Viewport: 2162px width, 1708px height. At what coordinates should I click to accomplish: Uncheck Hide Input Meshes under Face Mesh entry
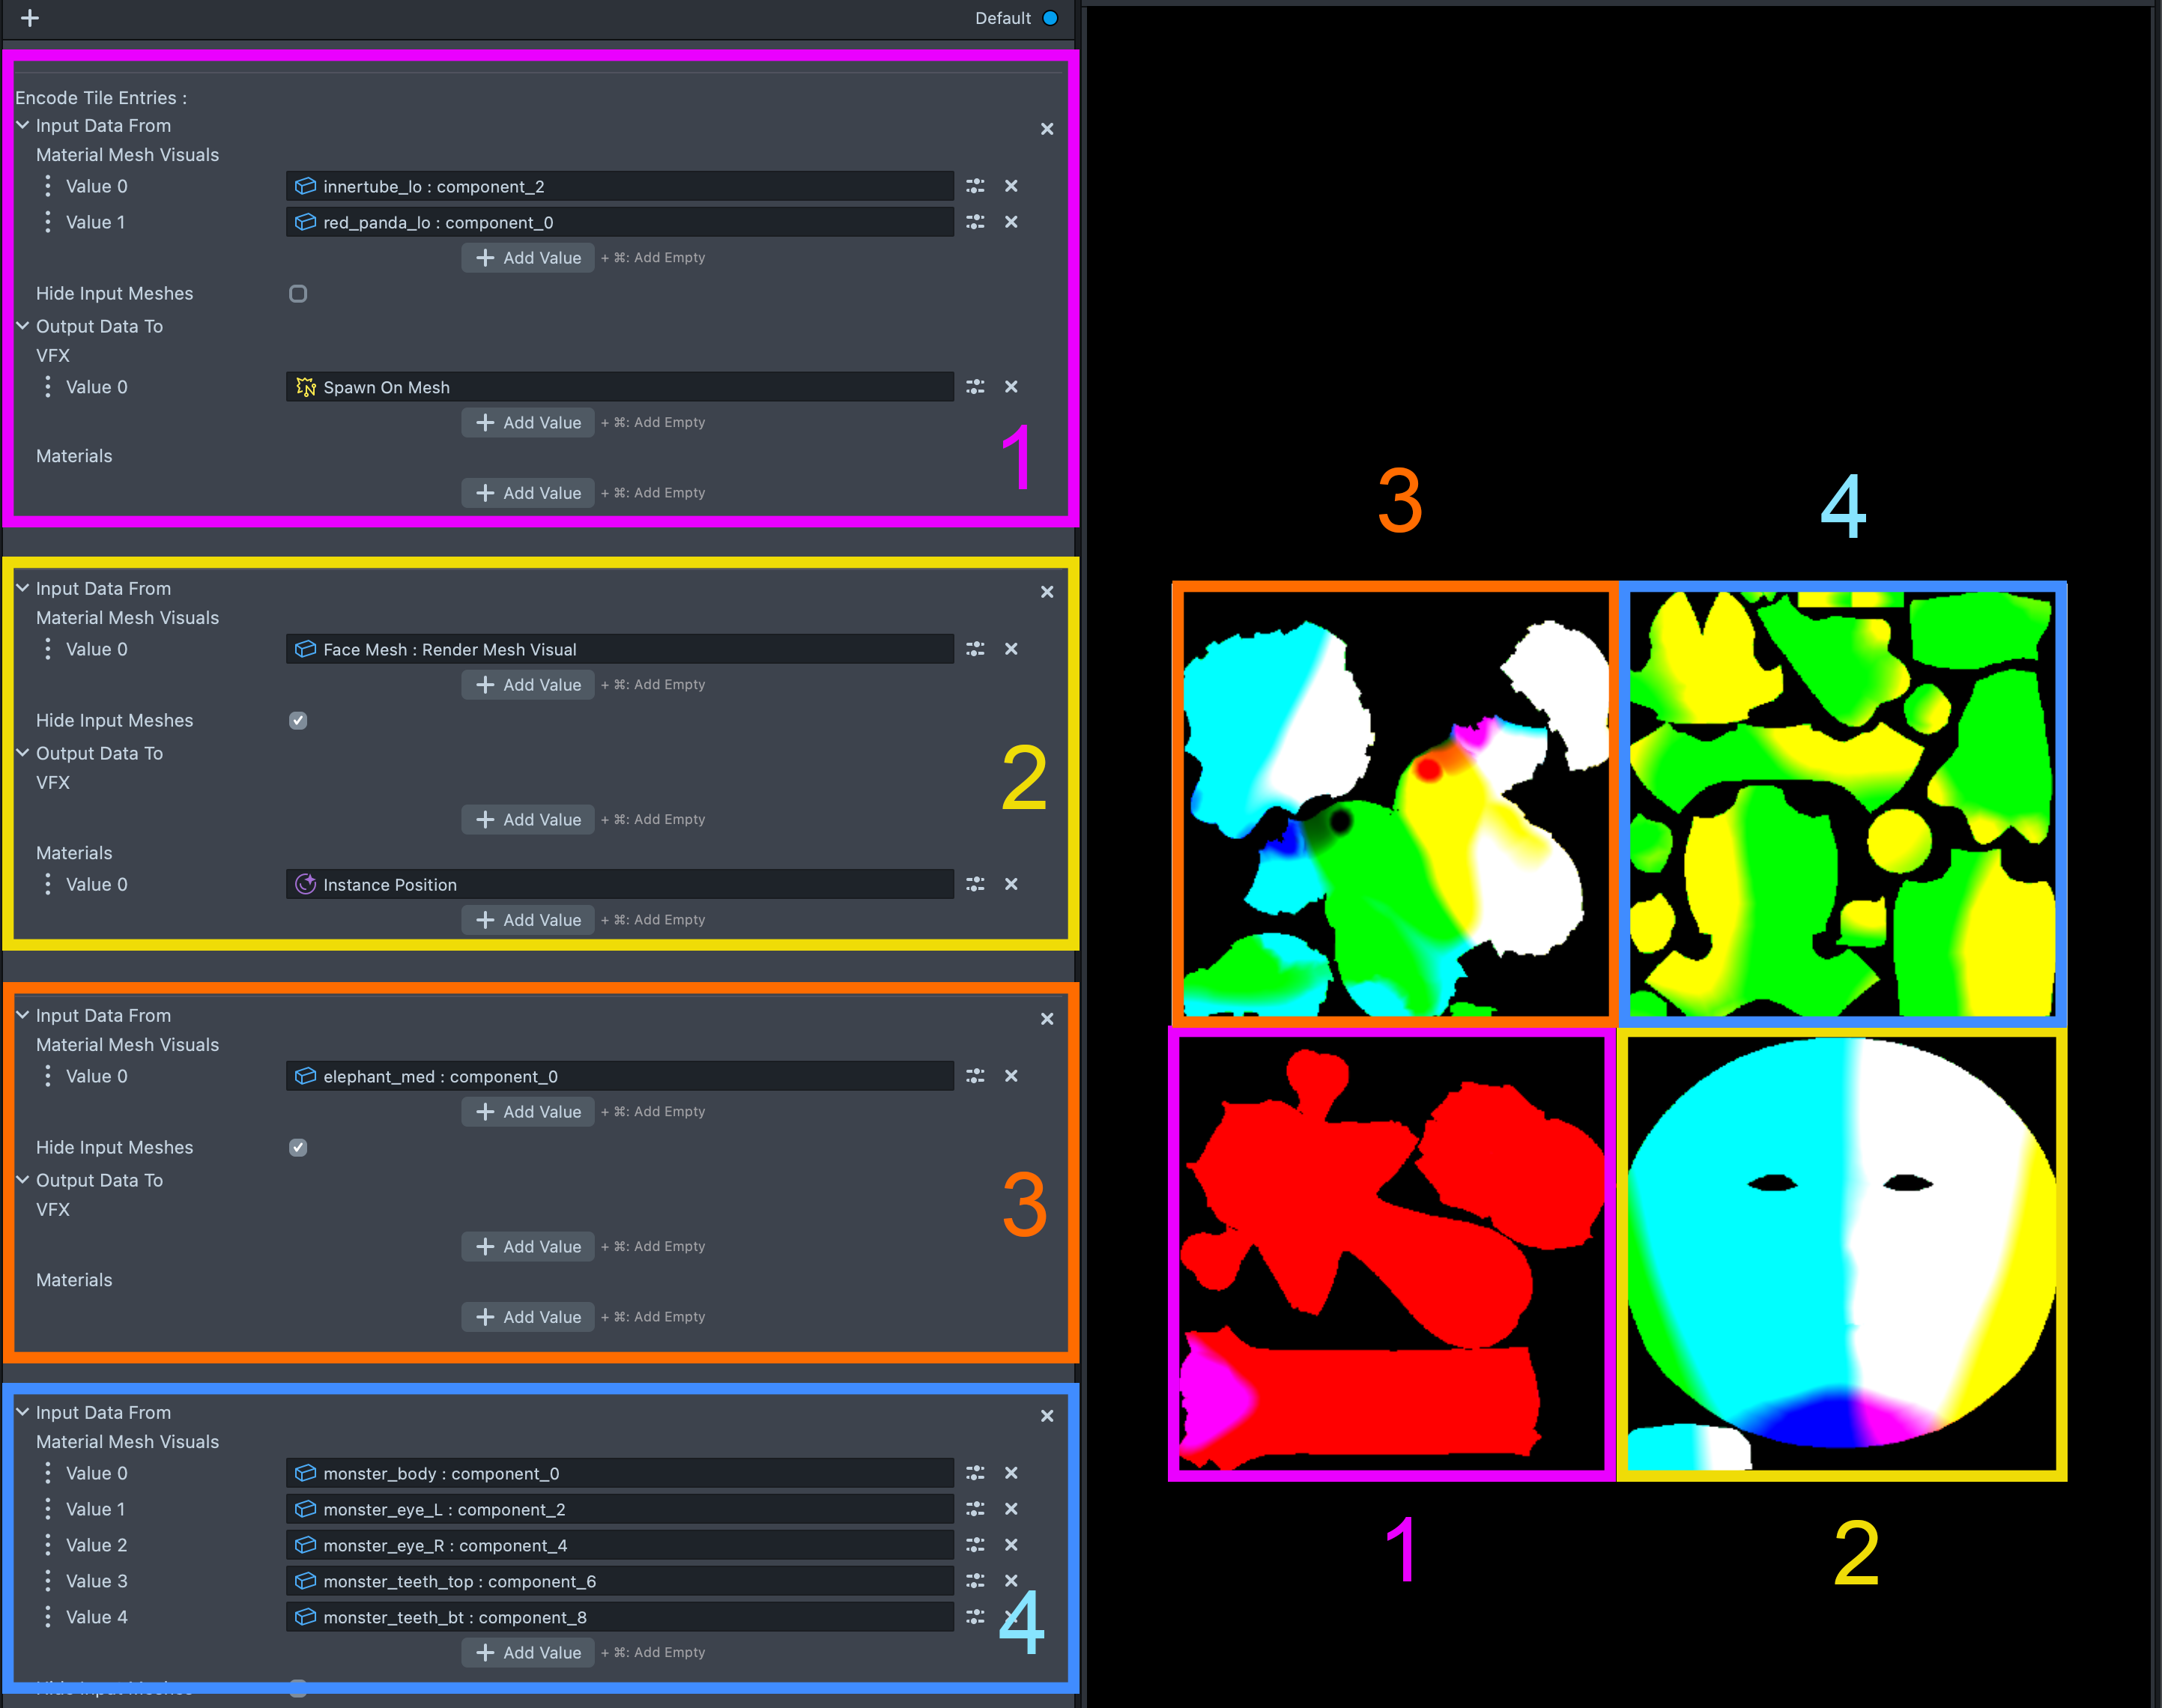(x=298, y=721)
